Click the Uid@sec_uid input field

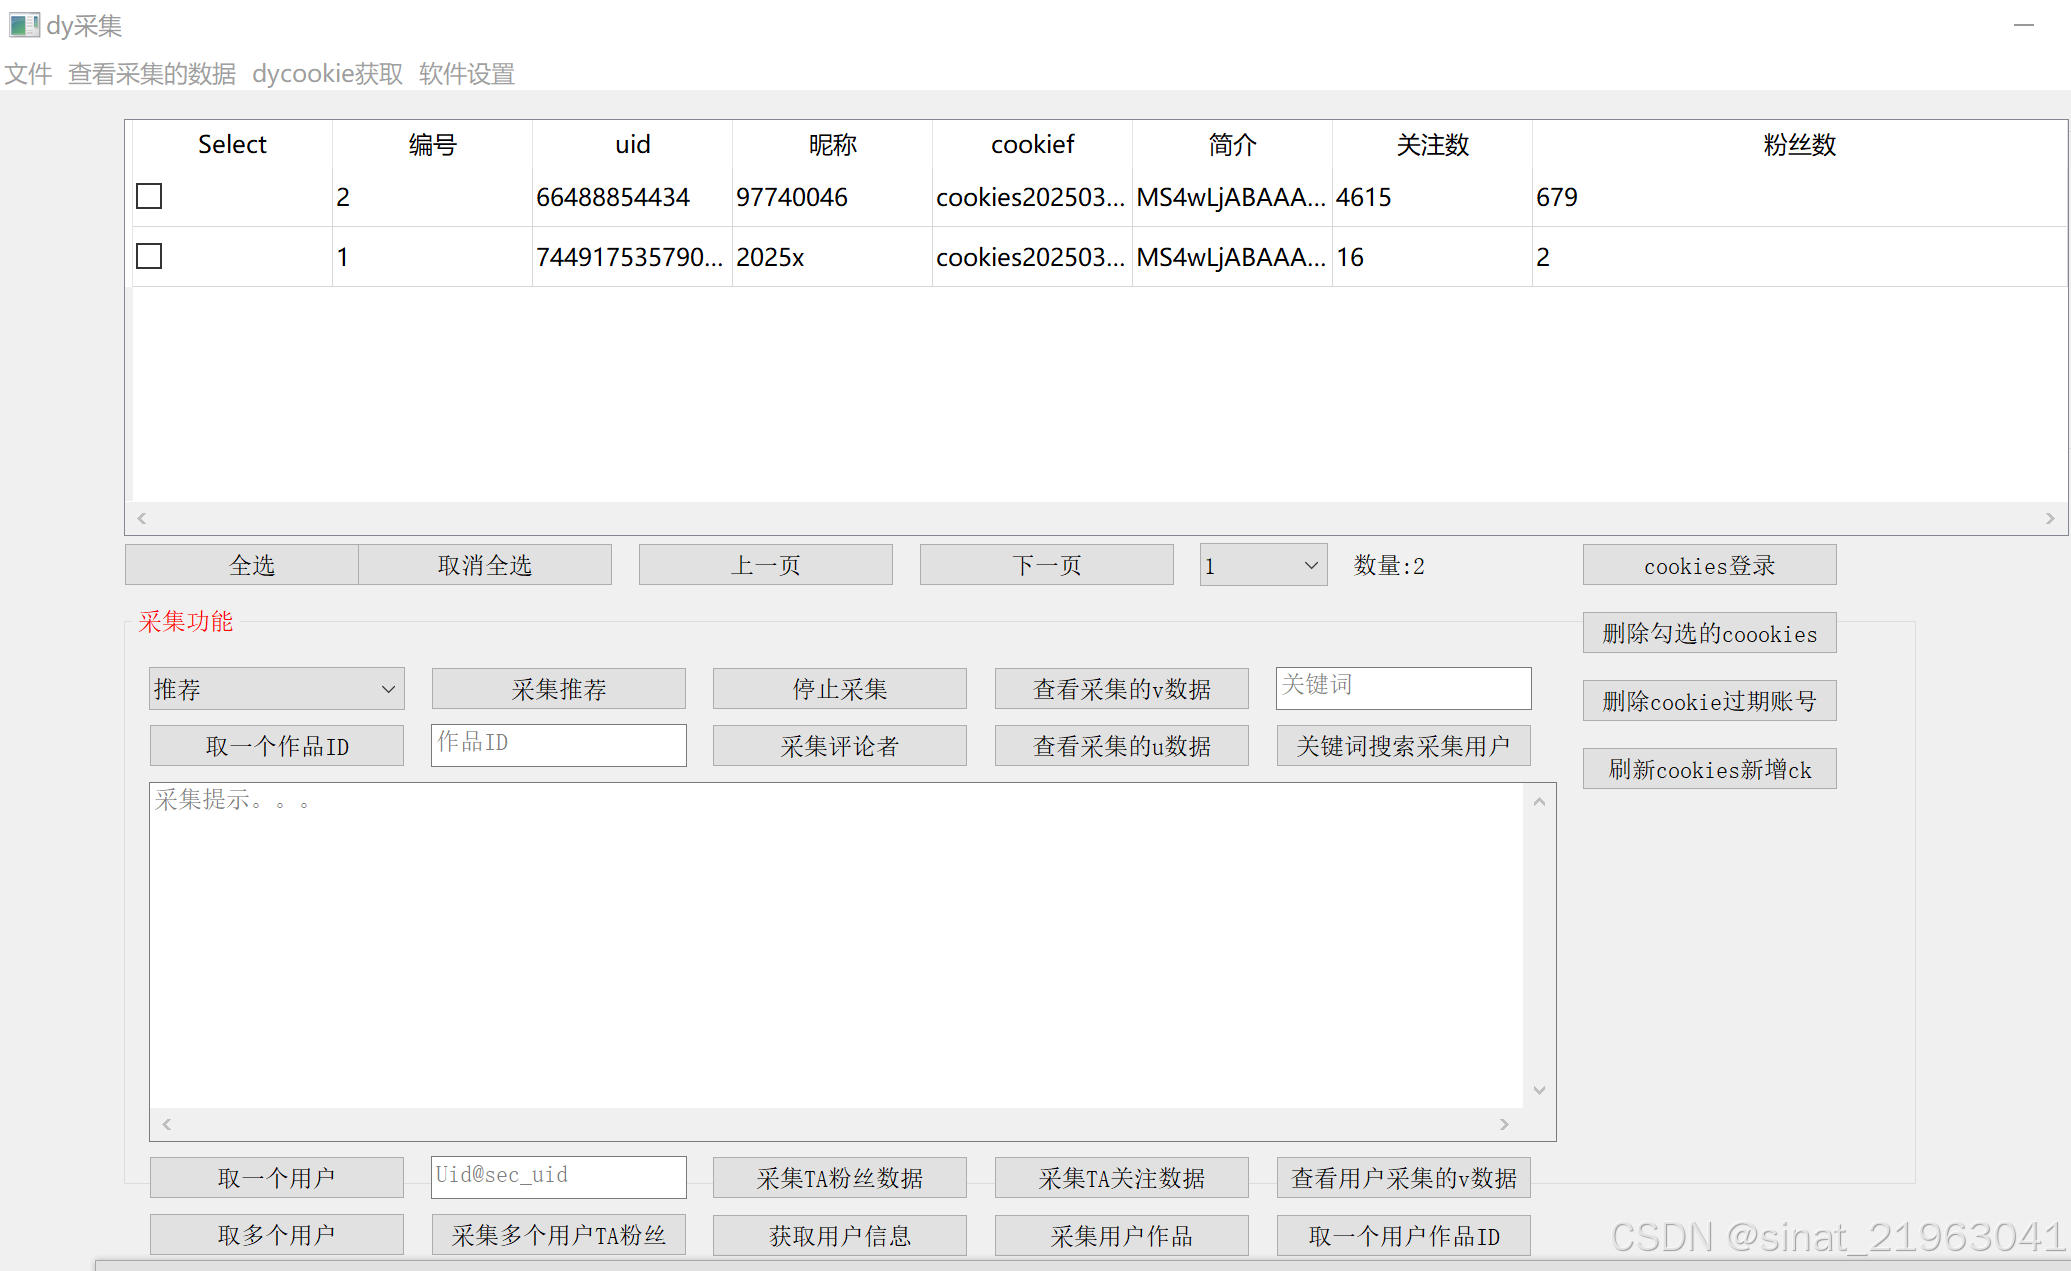point(558,1176)
